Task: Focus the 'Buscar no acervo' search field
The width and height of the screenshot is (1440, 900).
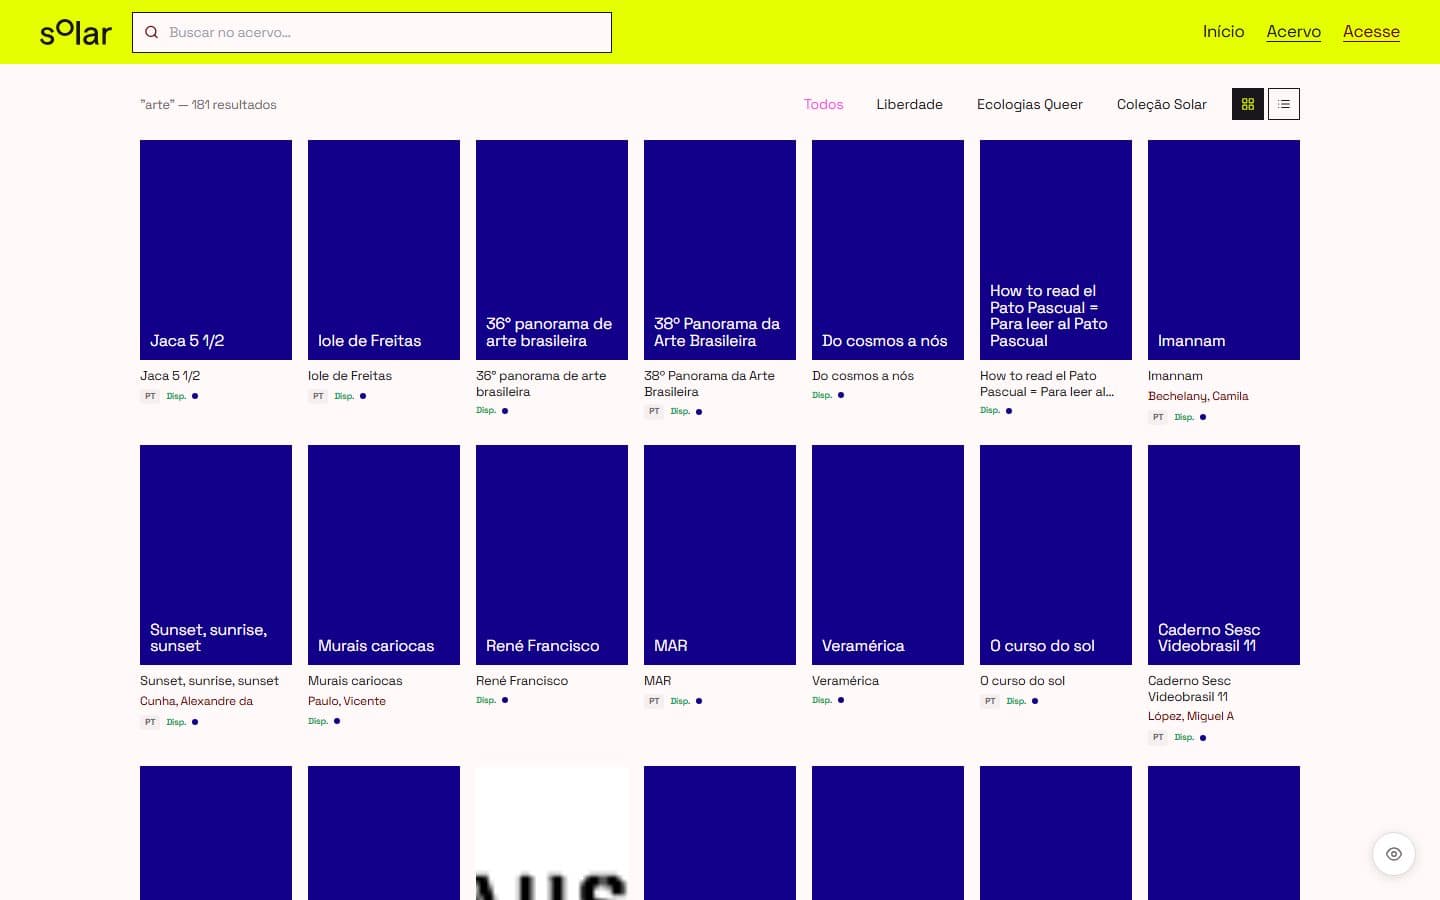Action: 372,32
